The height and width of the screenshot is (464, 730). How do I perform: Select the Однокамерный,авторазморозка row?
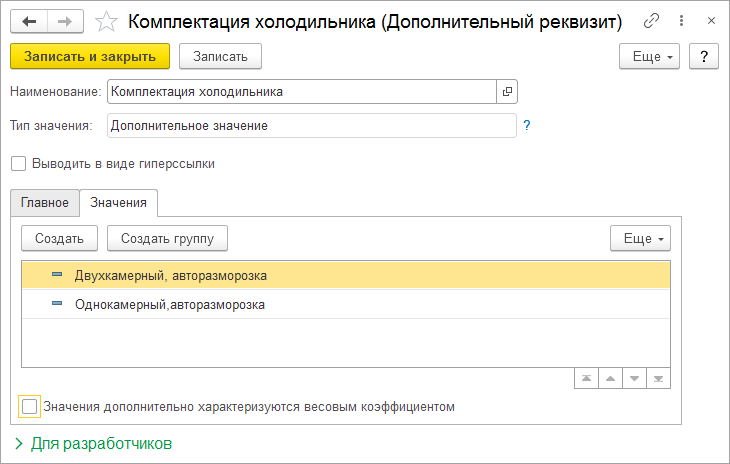click(170, 305)
